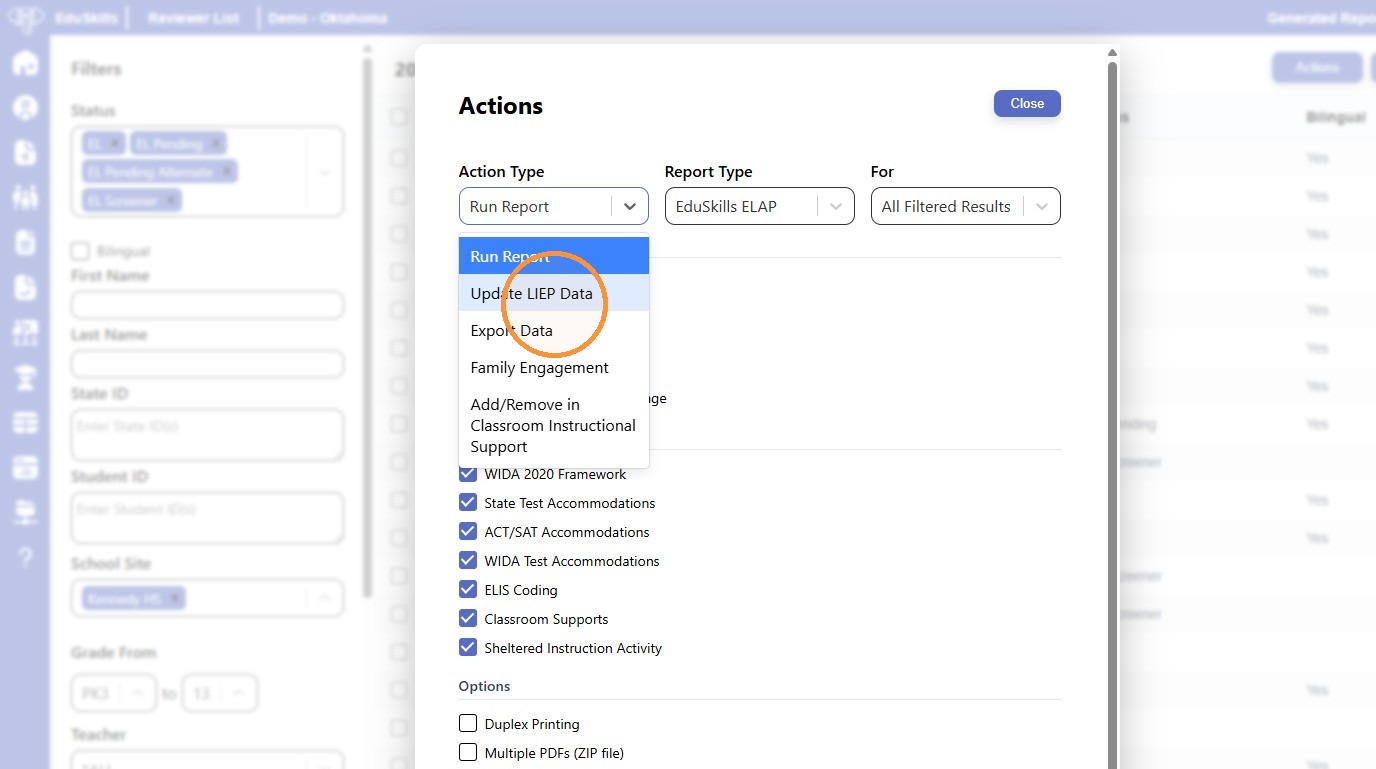Enable Multiple PDFs (ZIP file) option
The width and height of the screenshot is (1376, 769).
coord(468,752)
